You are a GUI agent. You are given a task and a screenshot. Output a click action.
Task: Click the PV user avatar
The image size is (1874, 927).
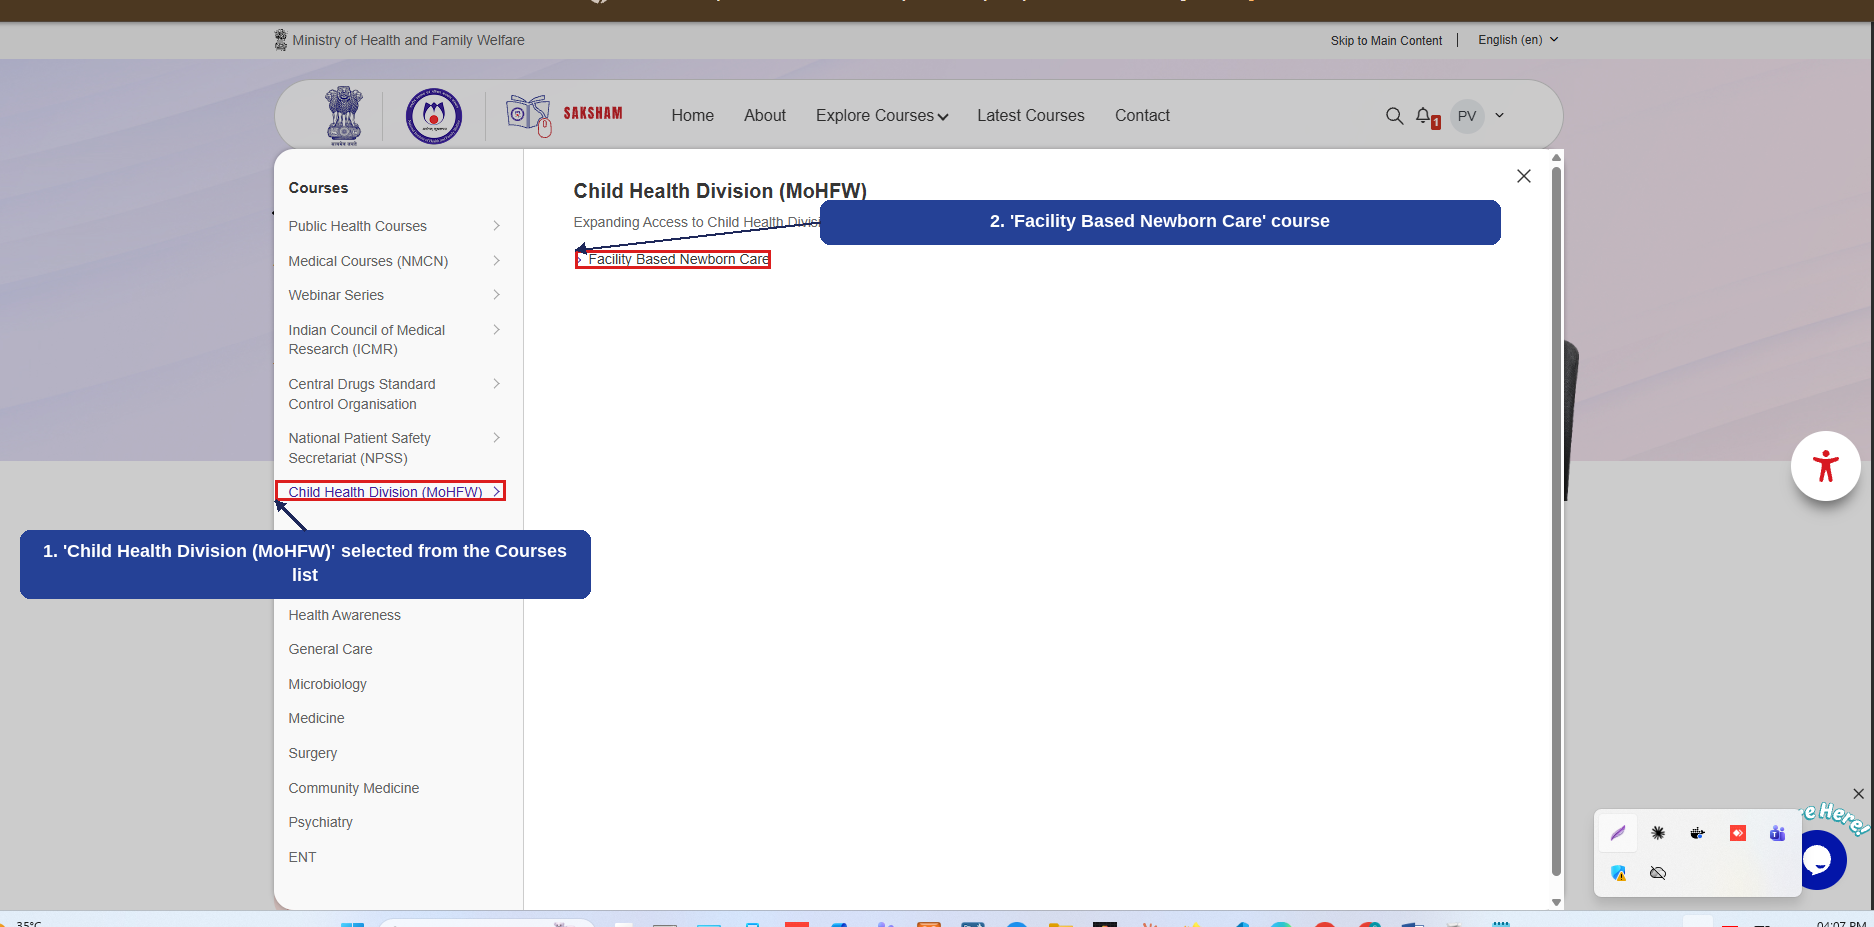pos(1467,116)
